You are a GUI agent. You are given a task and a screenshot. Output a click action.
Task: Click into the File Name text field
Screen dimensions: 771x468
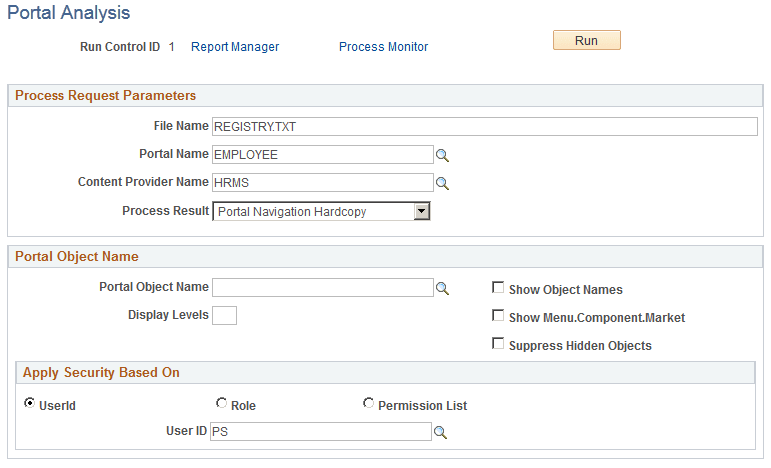(x=485, y=126)
